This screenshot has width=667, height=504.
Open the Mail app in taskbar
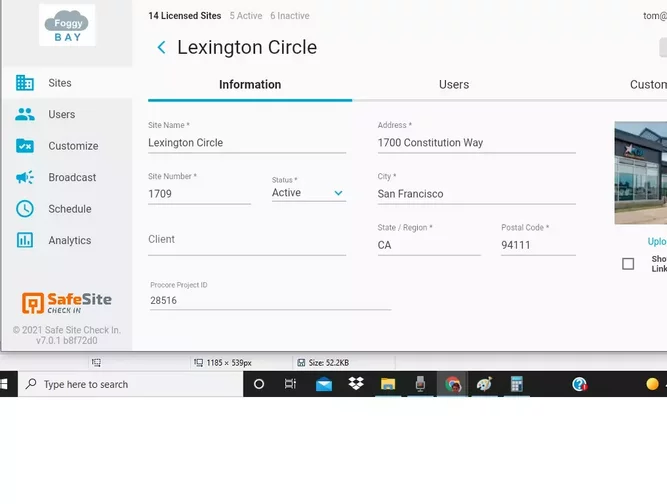tap(324, 384)
